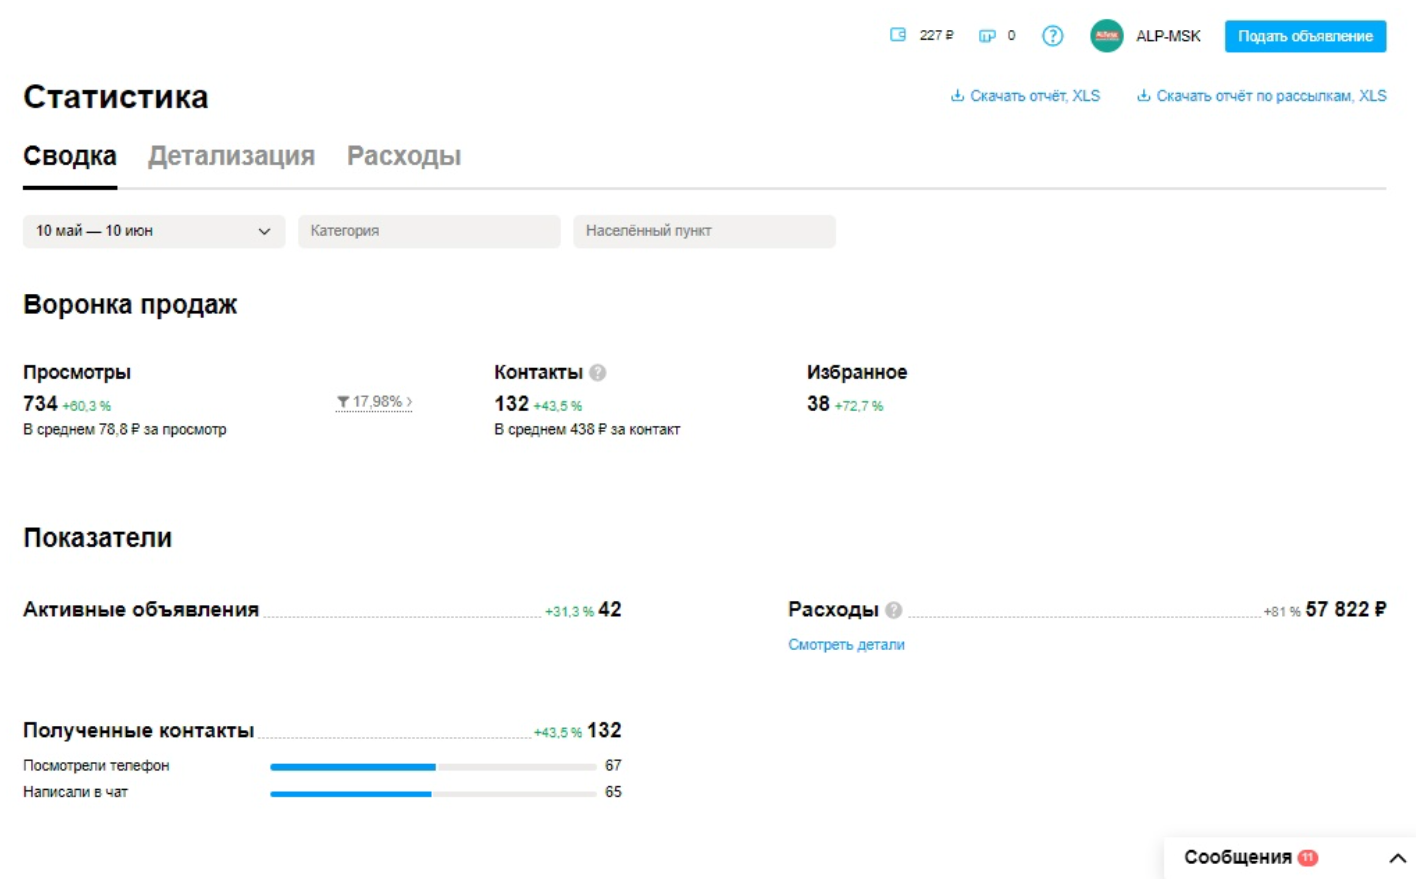Image resolution: width=1416 pixels, height=884 pixels.
Task: Click the info icon next to Расходы
Action: tap(893, 610)
